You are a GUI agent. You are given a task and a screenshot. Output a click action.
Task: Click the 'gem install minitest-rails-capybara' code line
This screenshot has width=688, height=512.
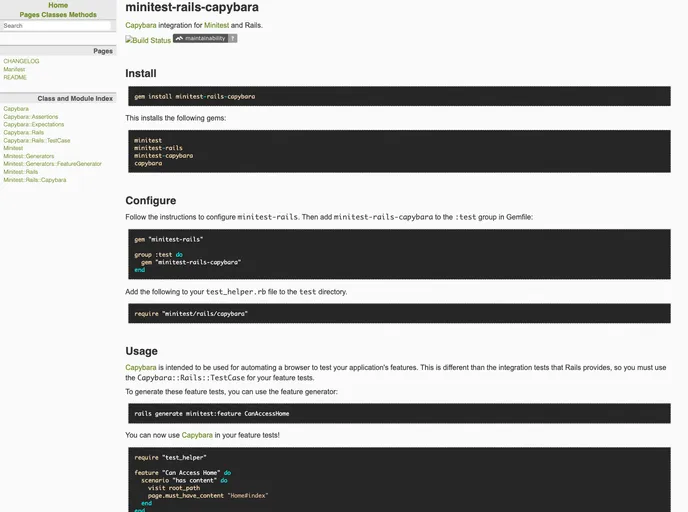pos(194,97)
